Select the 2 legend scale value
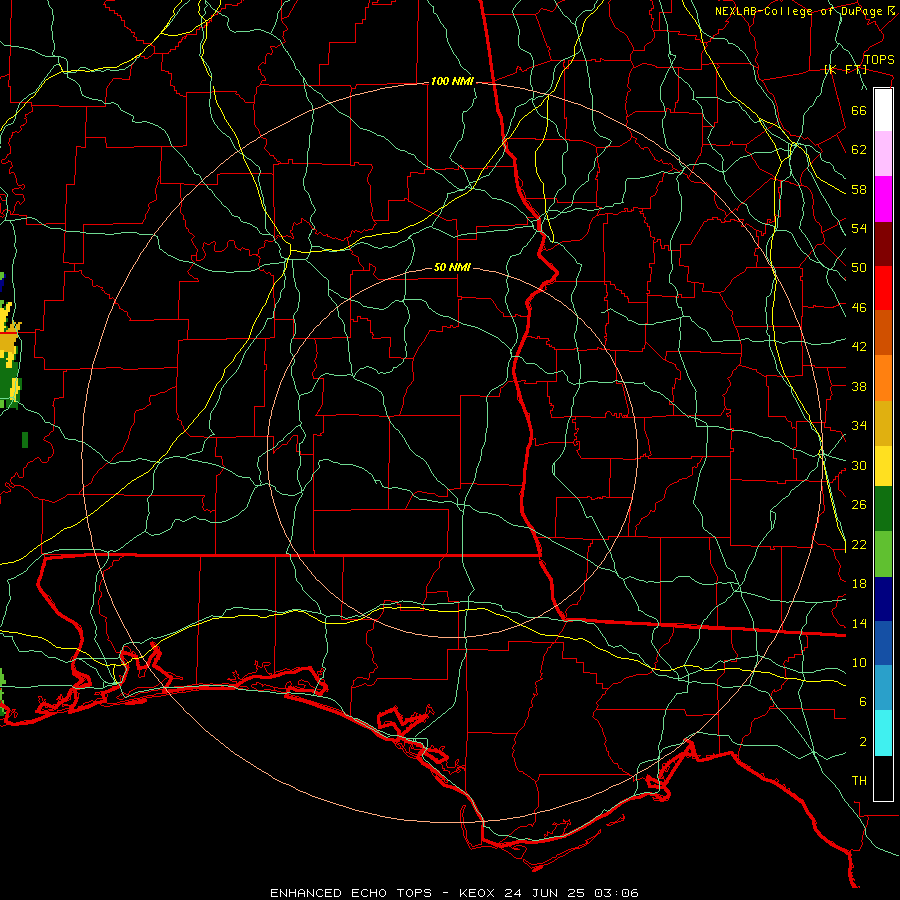The image size is (900, 900). click(863, 742)
